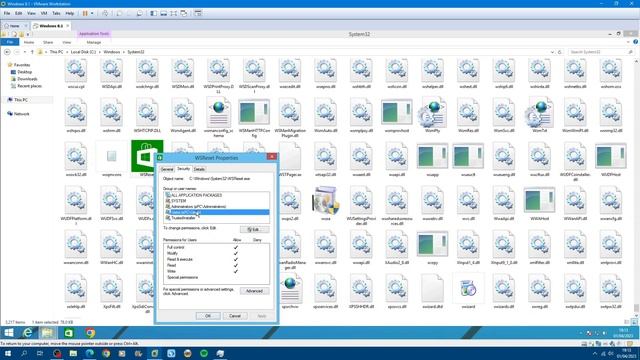Select Downloads in Favorites pane

pos(27,79)
